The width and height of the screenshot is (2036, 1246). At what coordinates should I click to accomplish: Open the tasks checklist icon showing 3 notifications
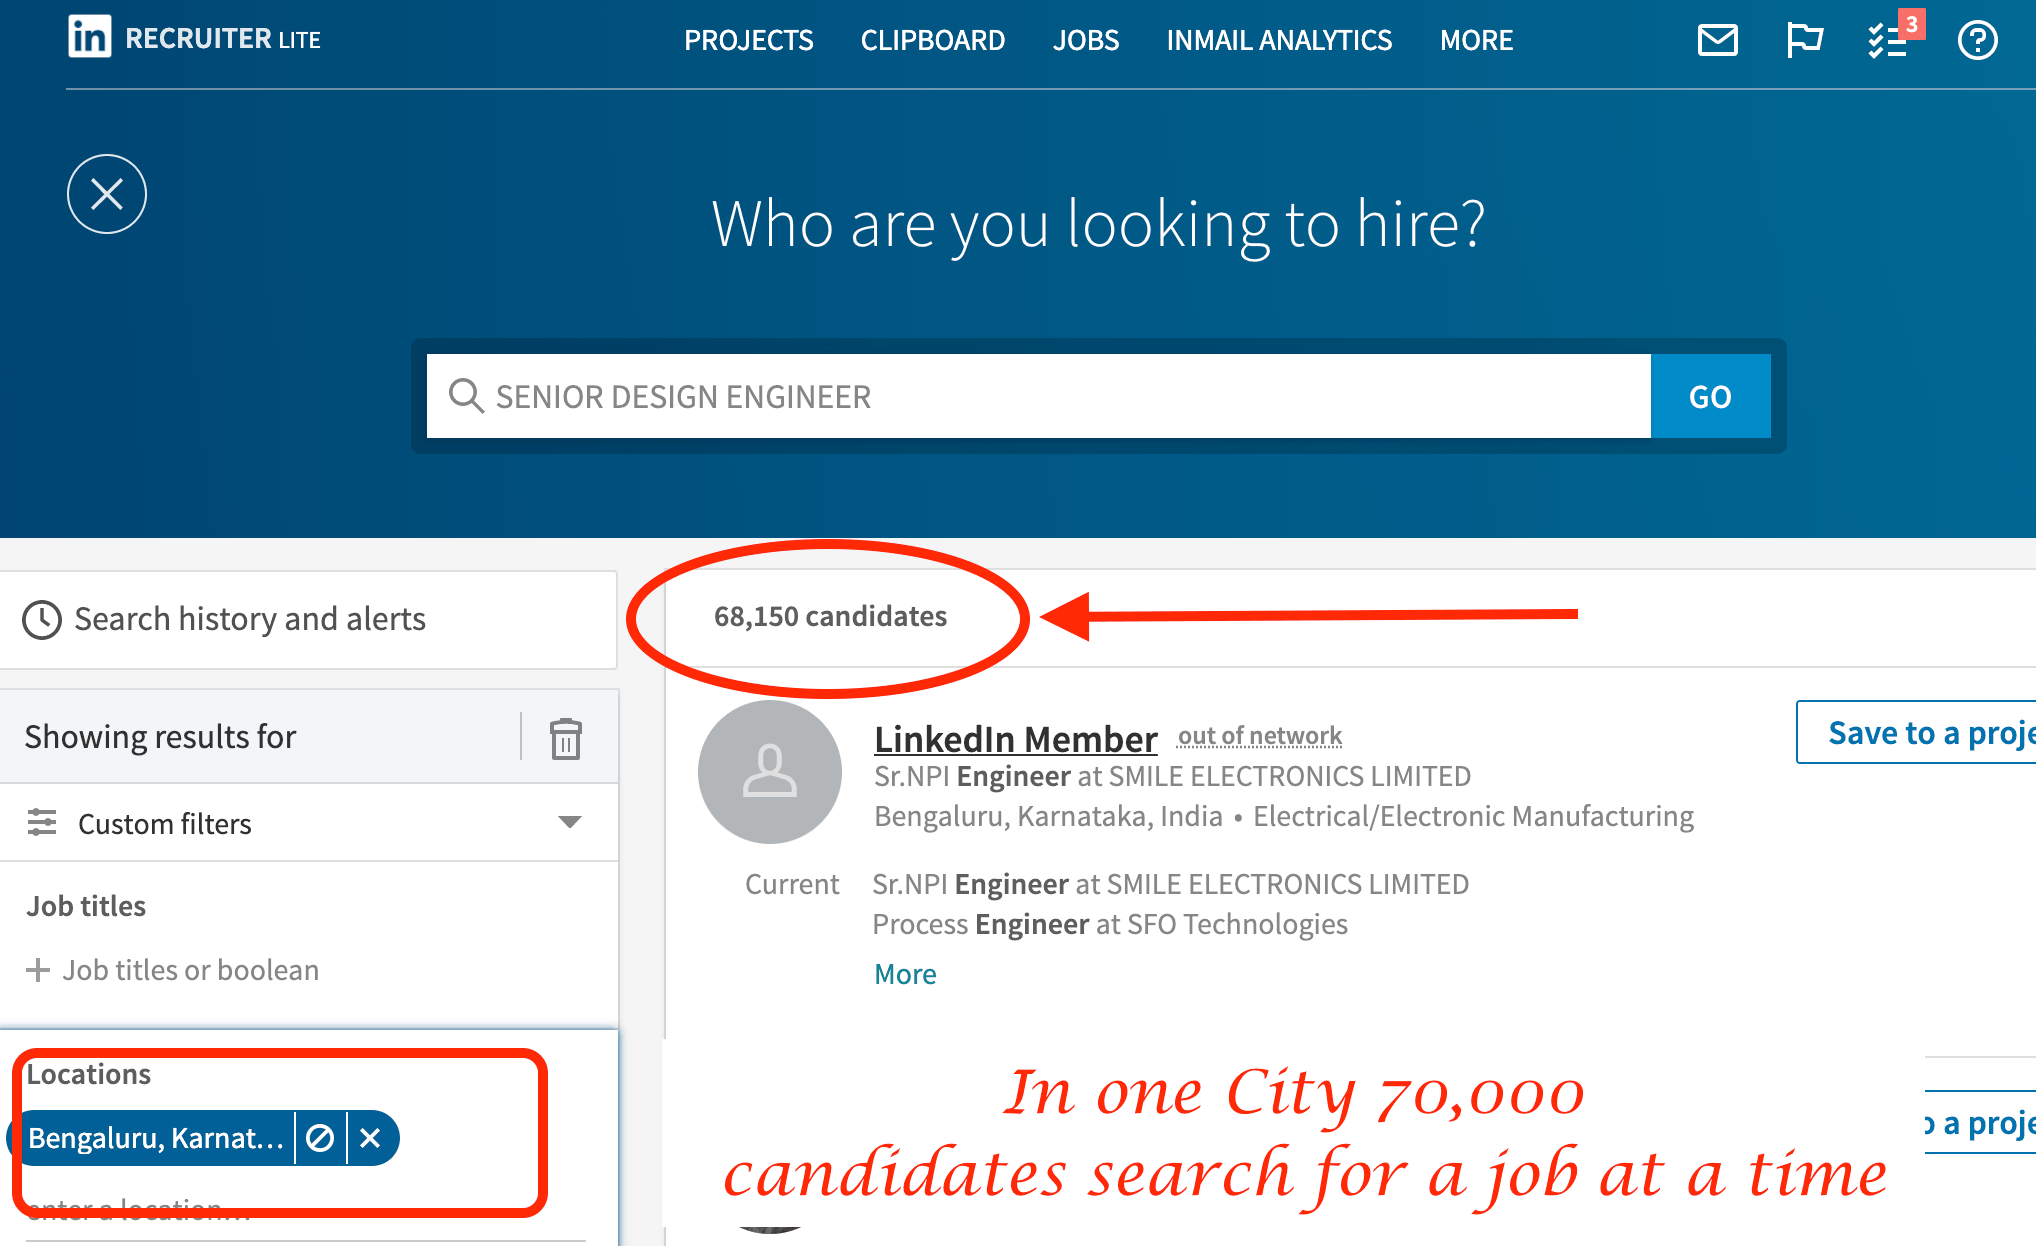click(1888, 42)
